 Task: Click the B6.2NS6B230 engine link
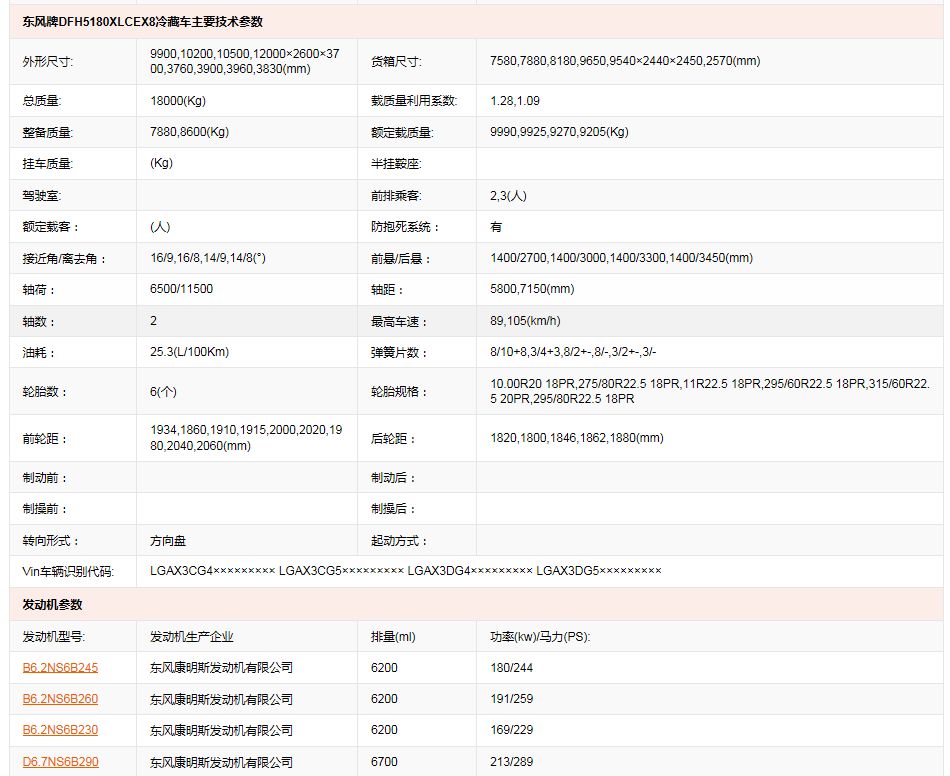pos(60,730)
